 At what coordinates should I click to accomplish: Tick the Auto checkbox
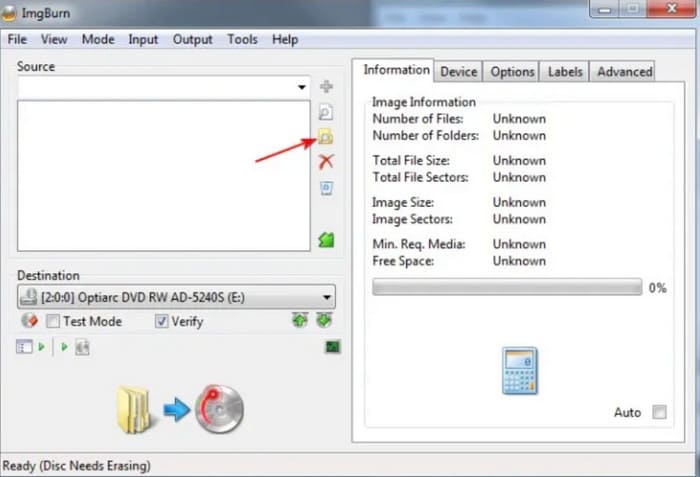tap(659, 412)
